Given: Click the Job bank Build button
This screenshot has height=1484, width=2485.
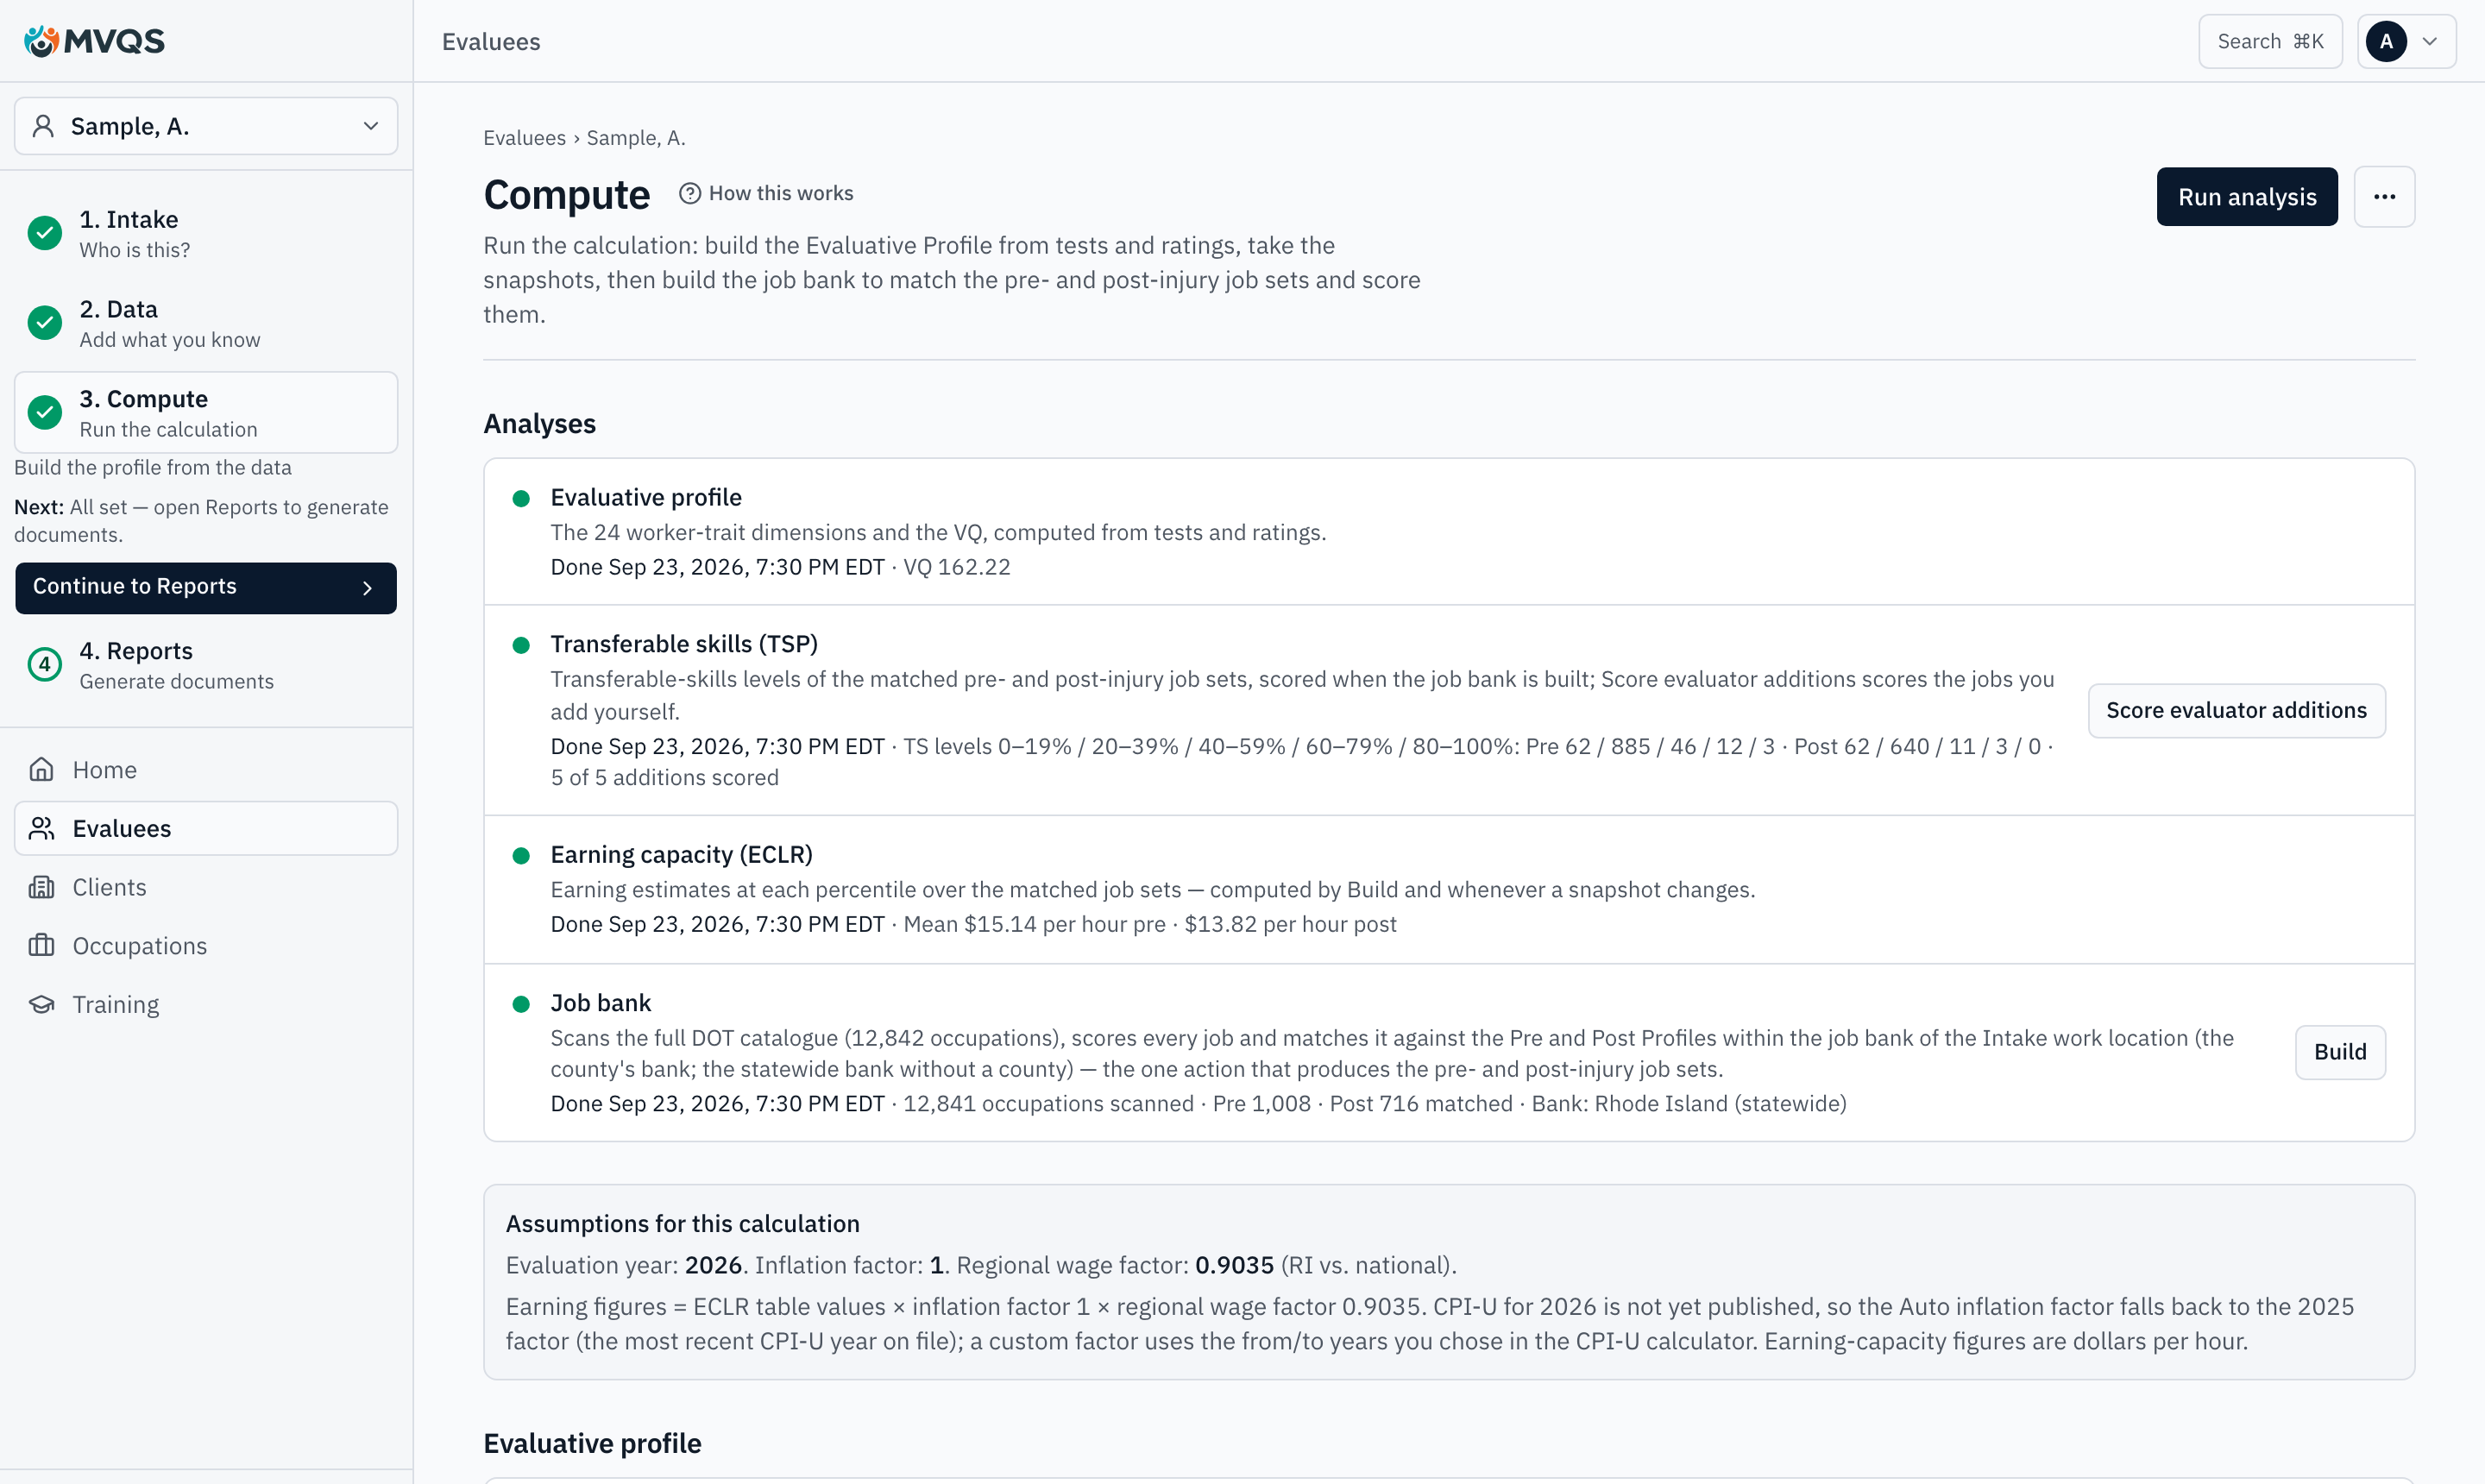Looking at the screenshot, I should click(x=2340, y=1052).
